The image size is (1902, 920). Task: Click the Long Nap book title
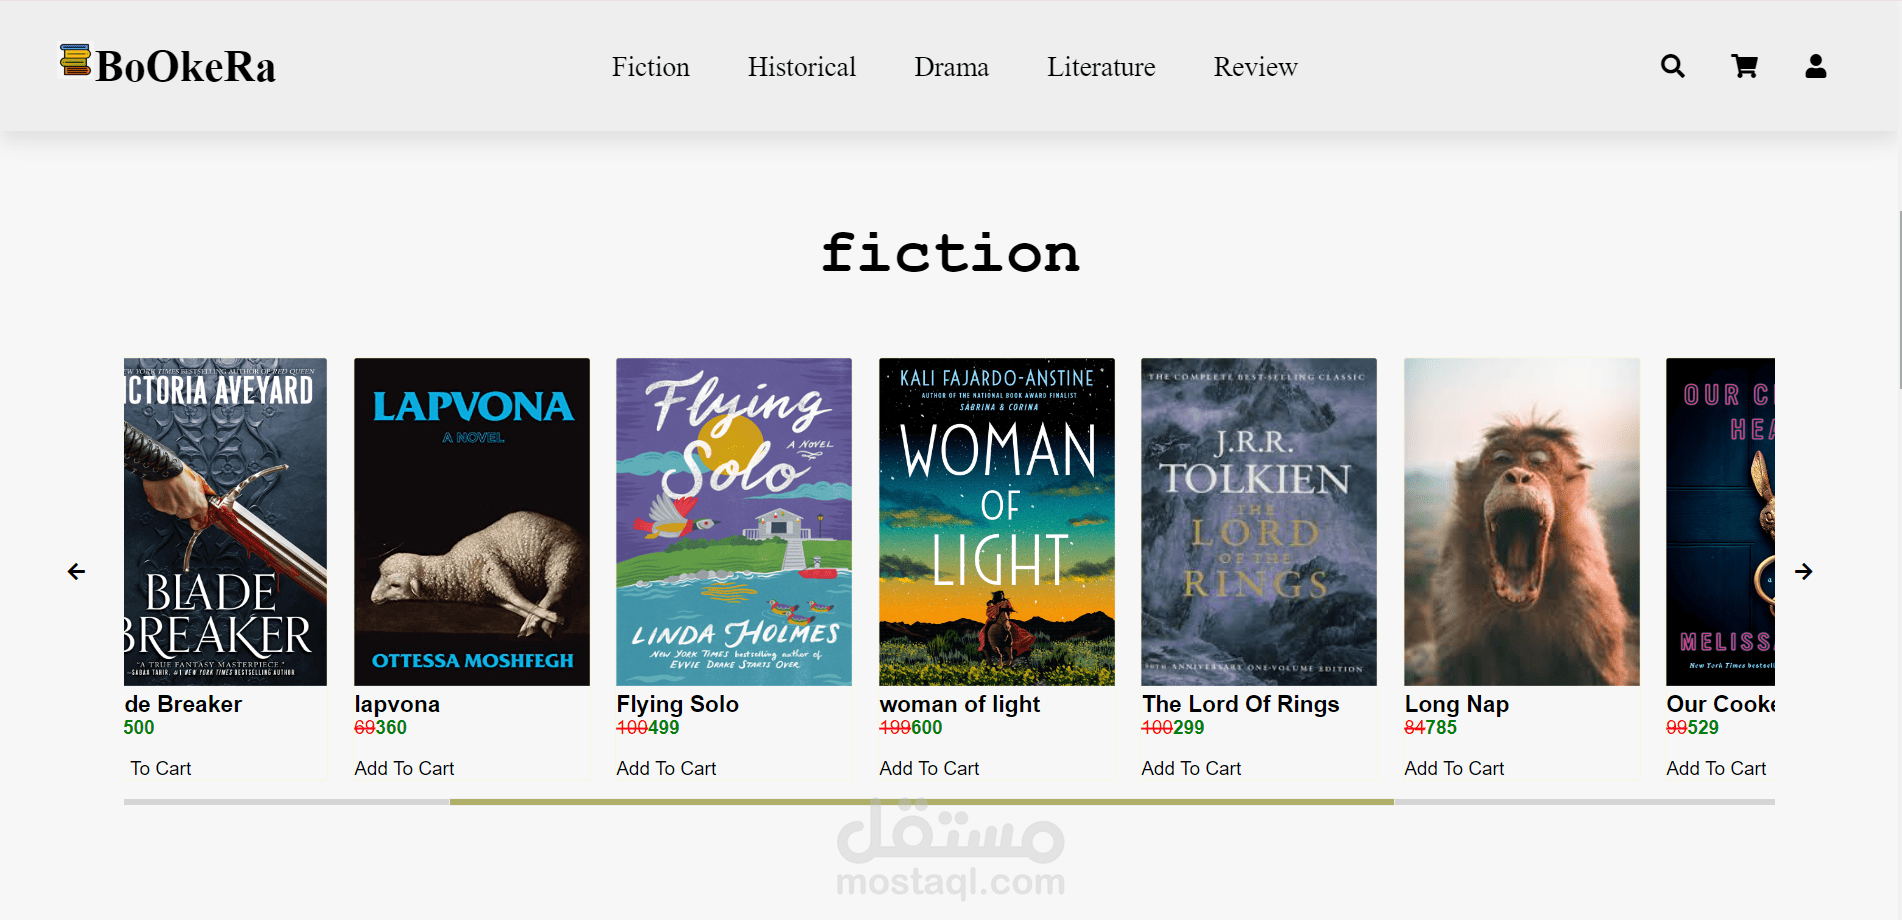click(x=1456, y=704)
